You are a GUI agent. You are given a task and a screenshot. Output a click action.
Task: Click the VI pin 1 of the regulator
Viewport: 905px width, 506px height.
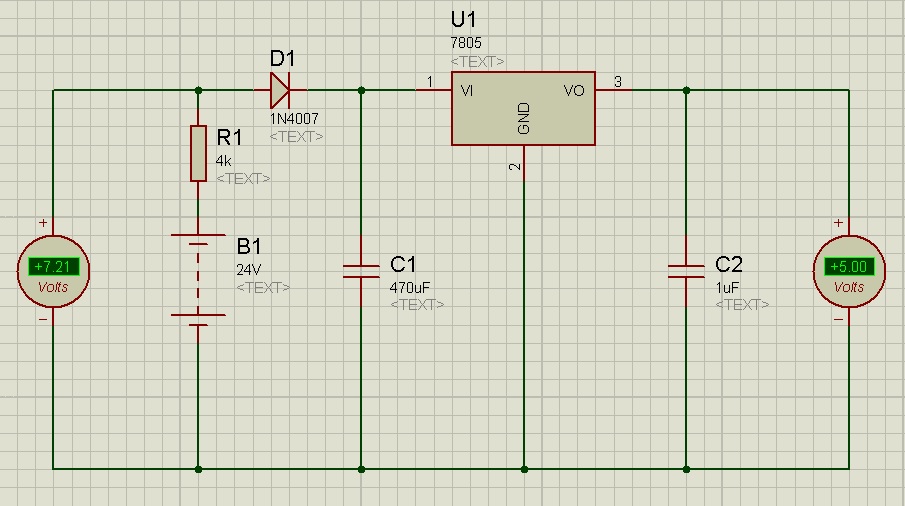coord(433,90)
